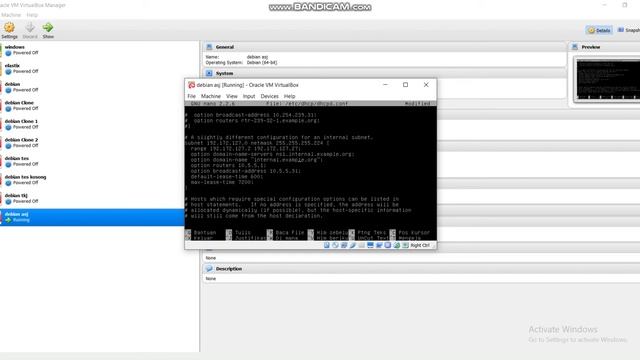Open Input menu in debian asj window
Image resolution: width=640 pixels, height=360 pixels.
(x=249, y=96)
